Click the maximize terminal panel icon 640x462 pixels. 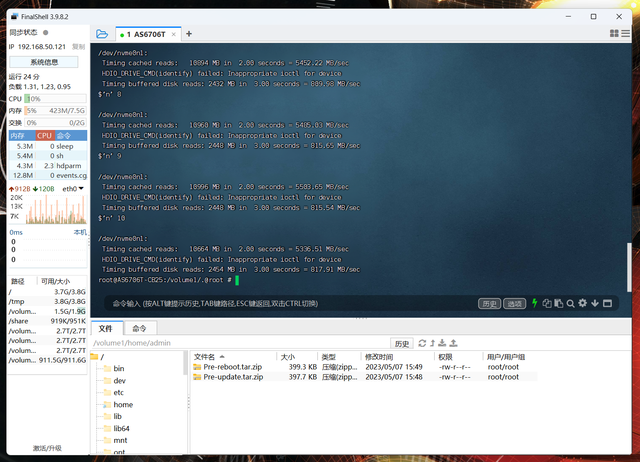click(606, 303)
